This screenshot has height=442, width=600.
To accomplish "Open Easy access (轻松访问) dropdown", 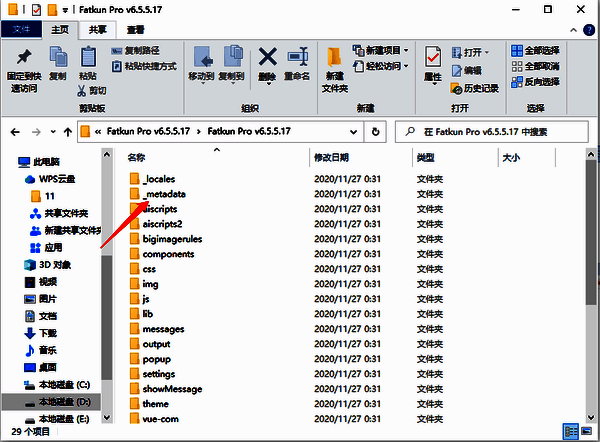I will [x=380, y=66].
